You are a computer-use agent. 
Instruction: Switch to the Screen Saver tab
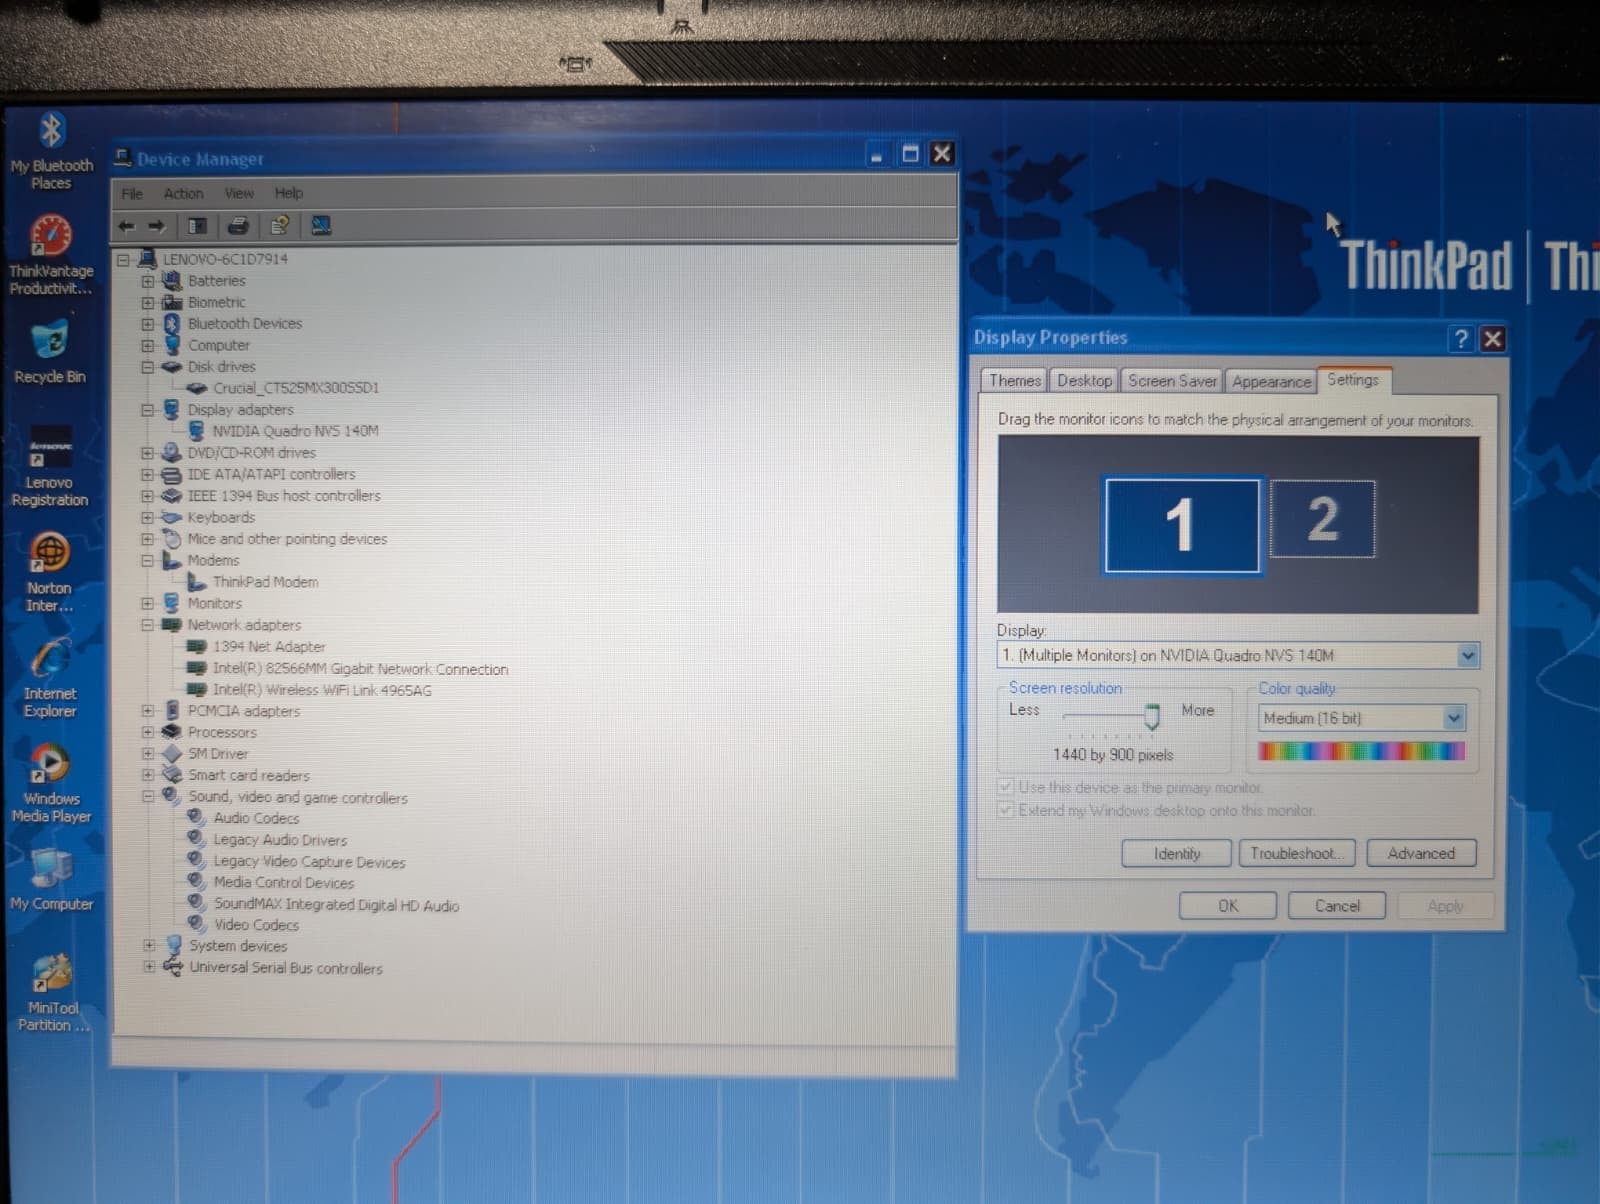1172,381
